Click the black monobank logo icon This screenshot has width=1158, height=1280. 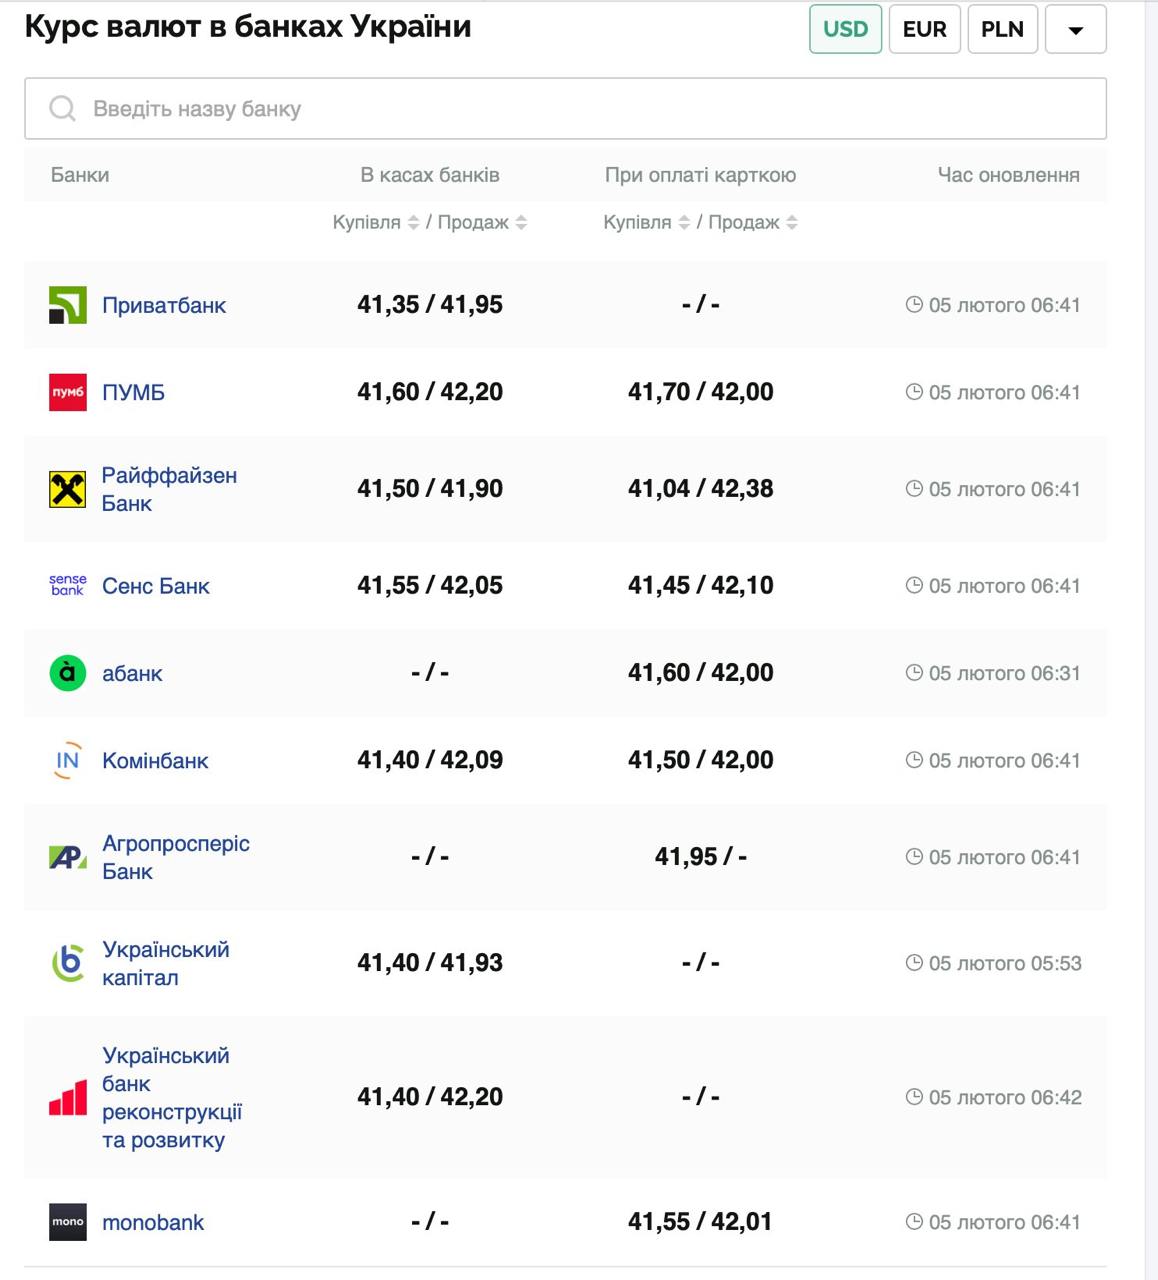click(x=68, y=1222)
